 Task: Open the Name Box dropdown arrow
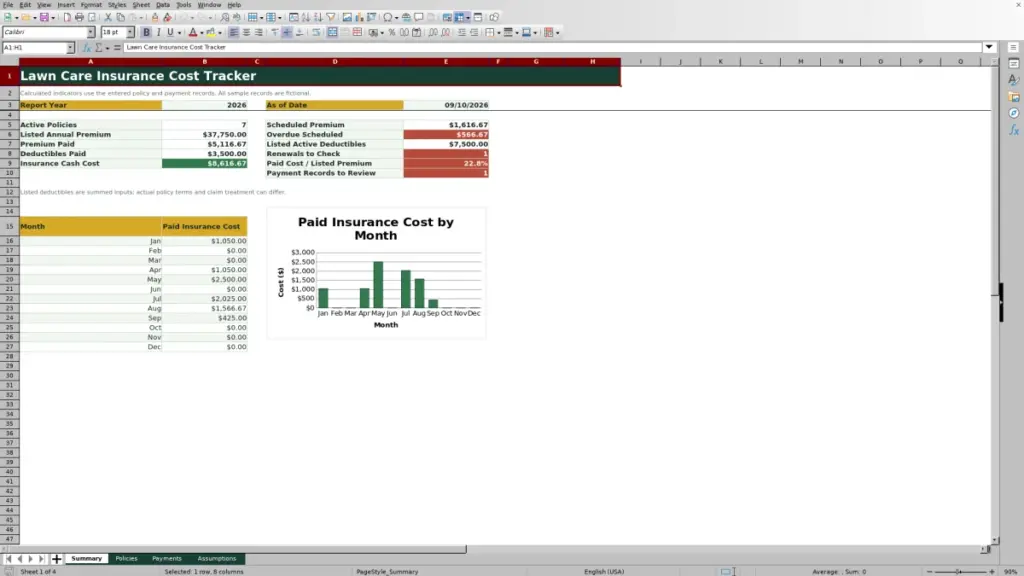click(70, 48)
